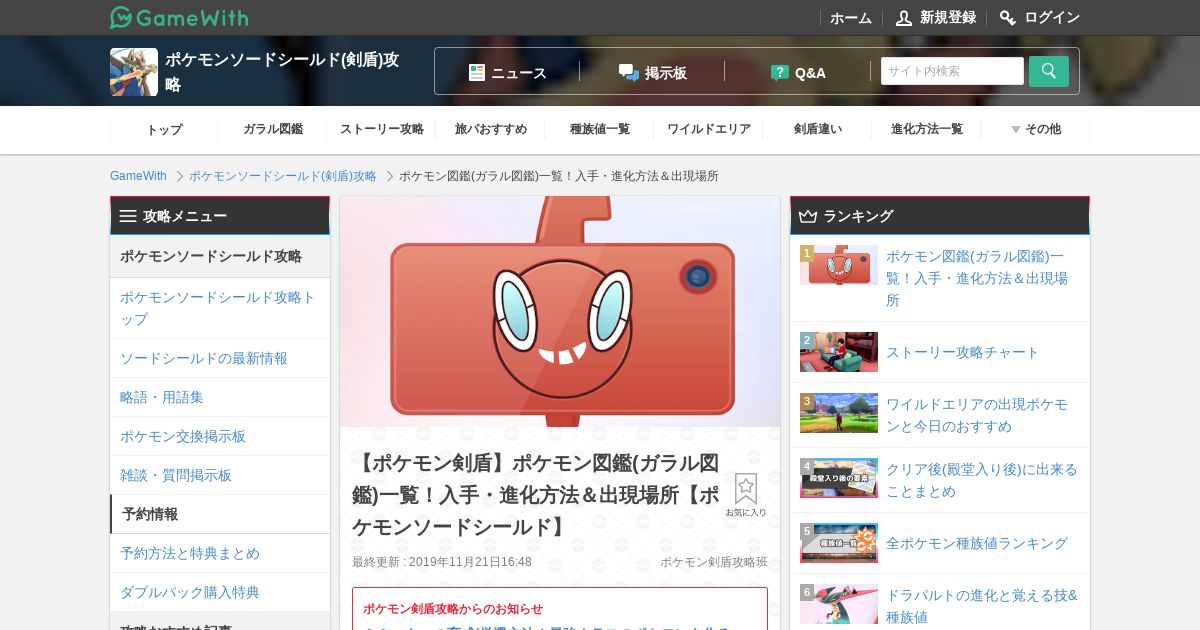Open the Q&A section
This screenshot has height=630, width=1200.
(810, 73)
